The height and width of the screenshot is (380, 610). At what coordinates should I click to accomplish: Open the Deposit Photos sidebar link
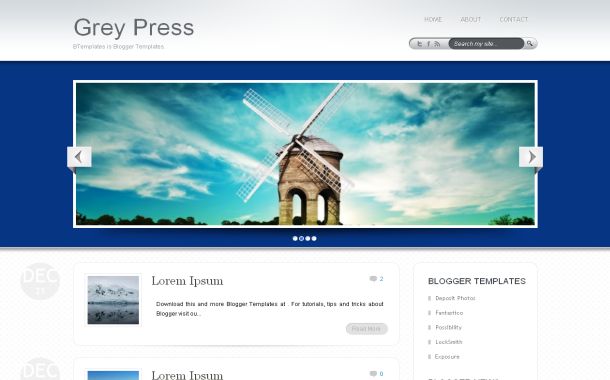point(455,298)
